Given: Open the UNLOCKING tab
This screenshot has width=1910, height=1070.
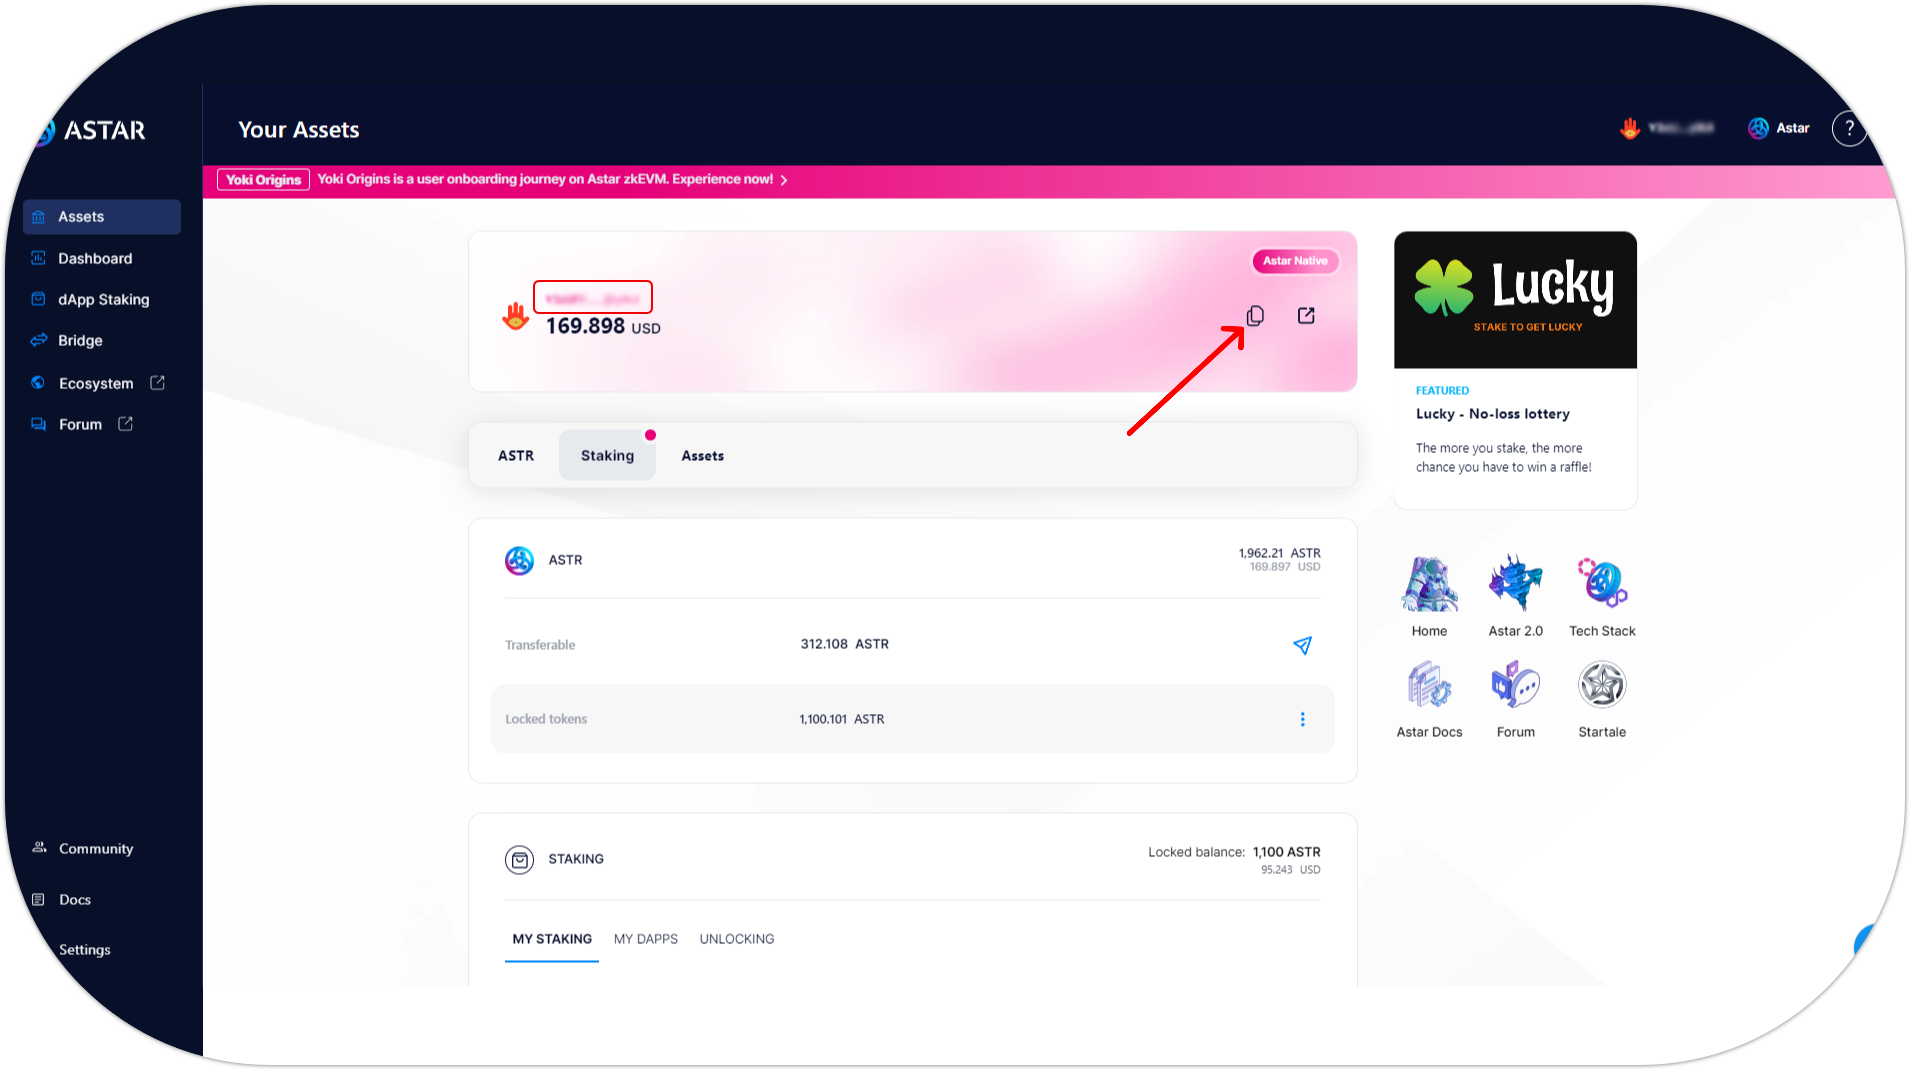Looking at the screenshot, I should coord(736,939).
